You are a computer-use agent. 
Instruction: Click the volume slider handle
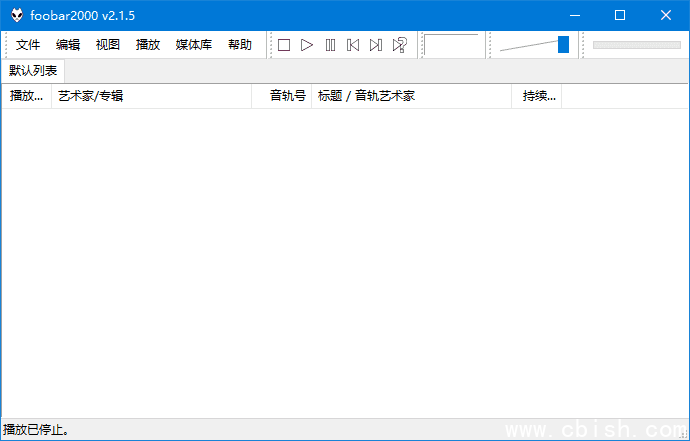pos(563,44)
